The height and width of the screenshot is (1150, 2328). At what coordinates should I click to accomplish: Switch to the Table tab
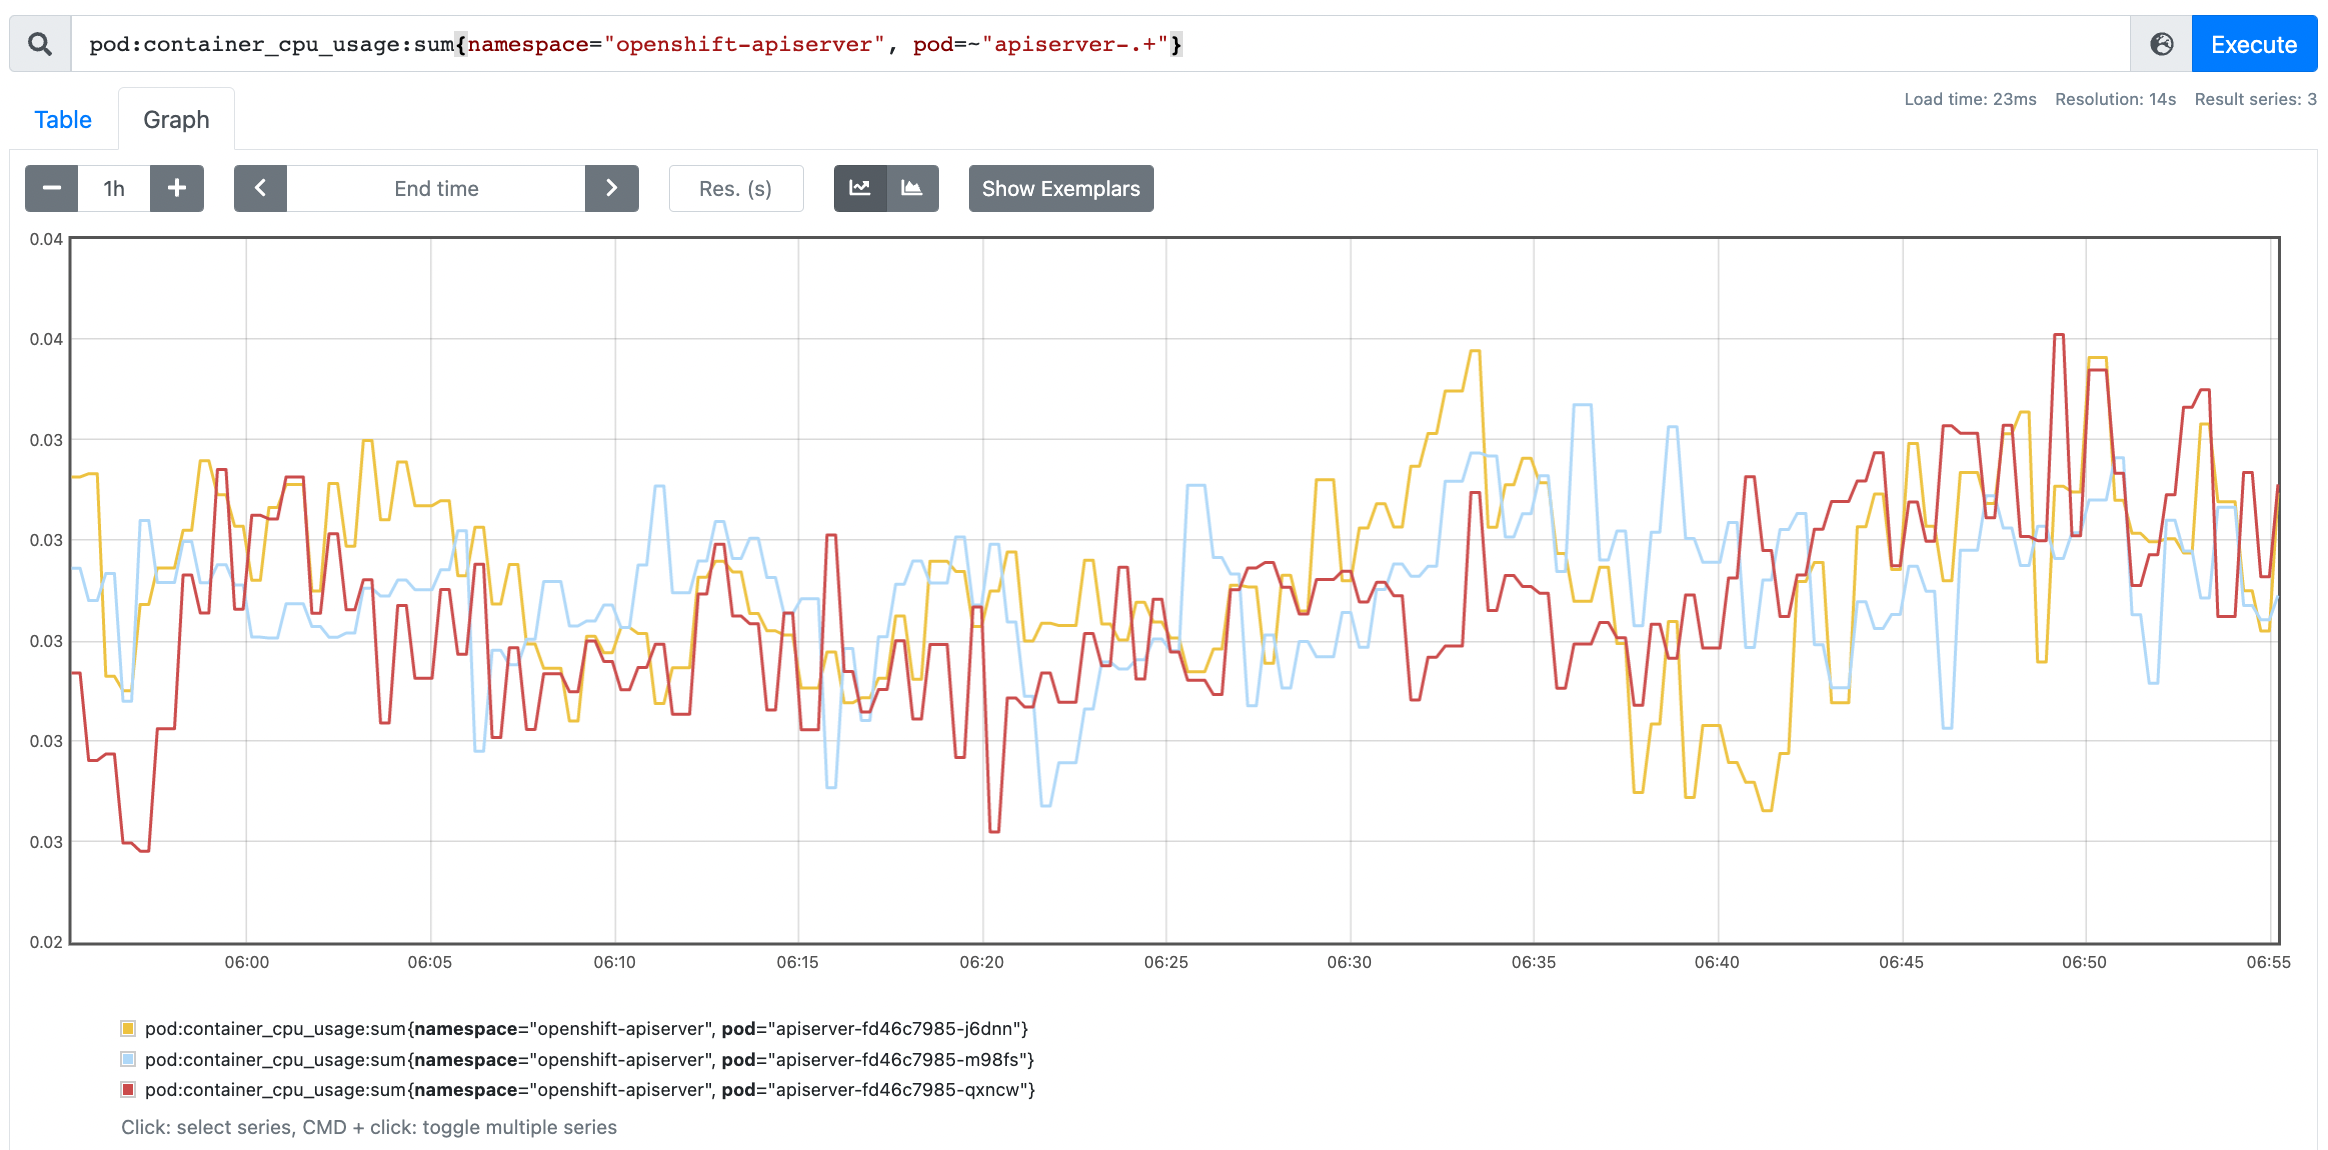pyautogui.click(x=63, y=120)
